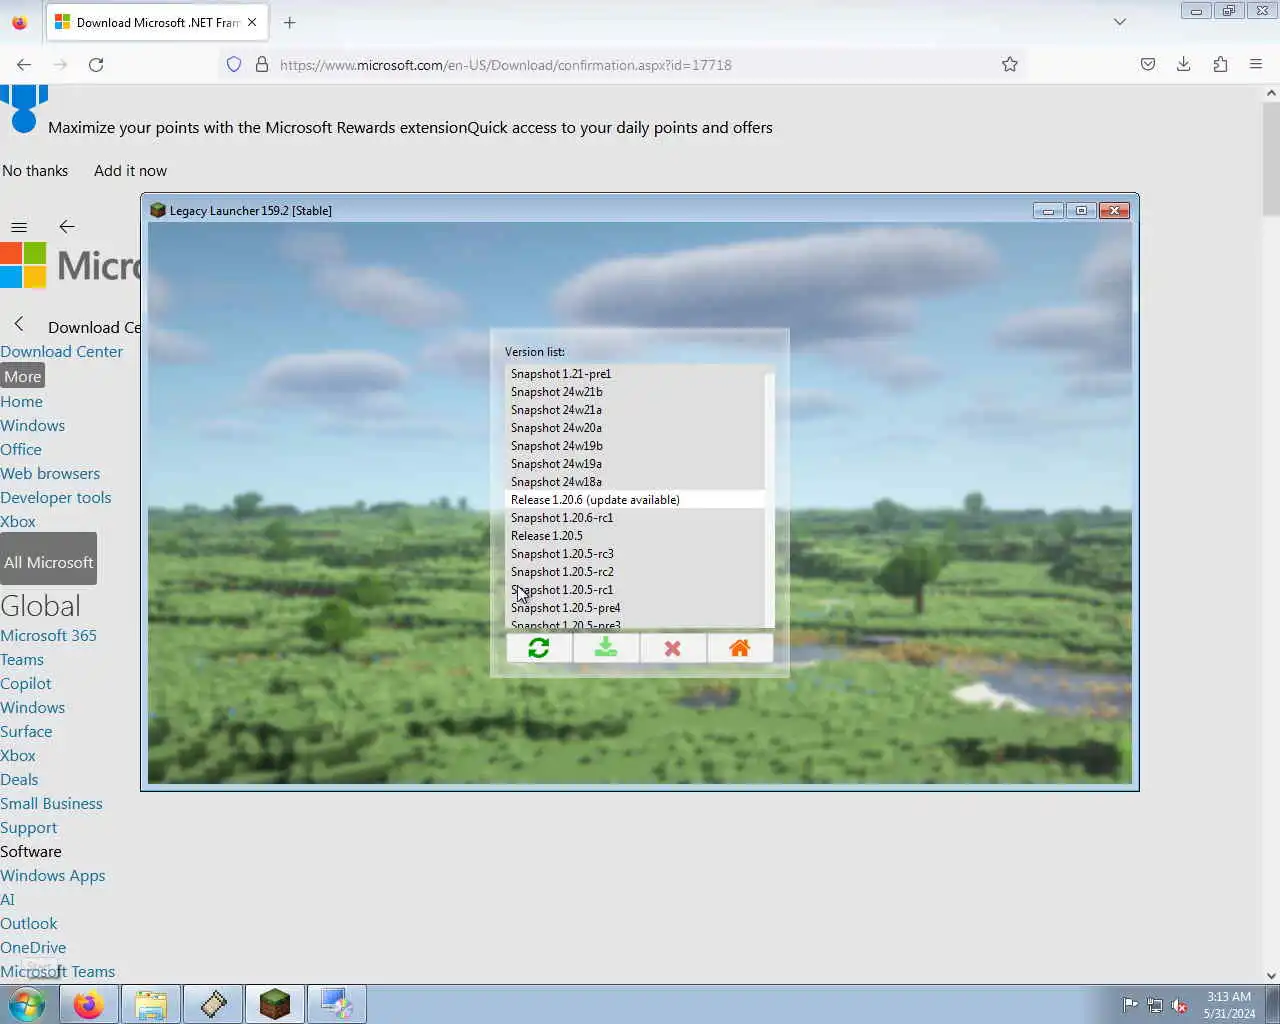
Task: Select Release 1.20.5 entry
Action: [x=635, y=536]
